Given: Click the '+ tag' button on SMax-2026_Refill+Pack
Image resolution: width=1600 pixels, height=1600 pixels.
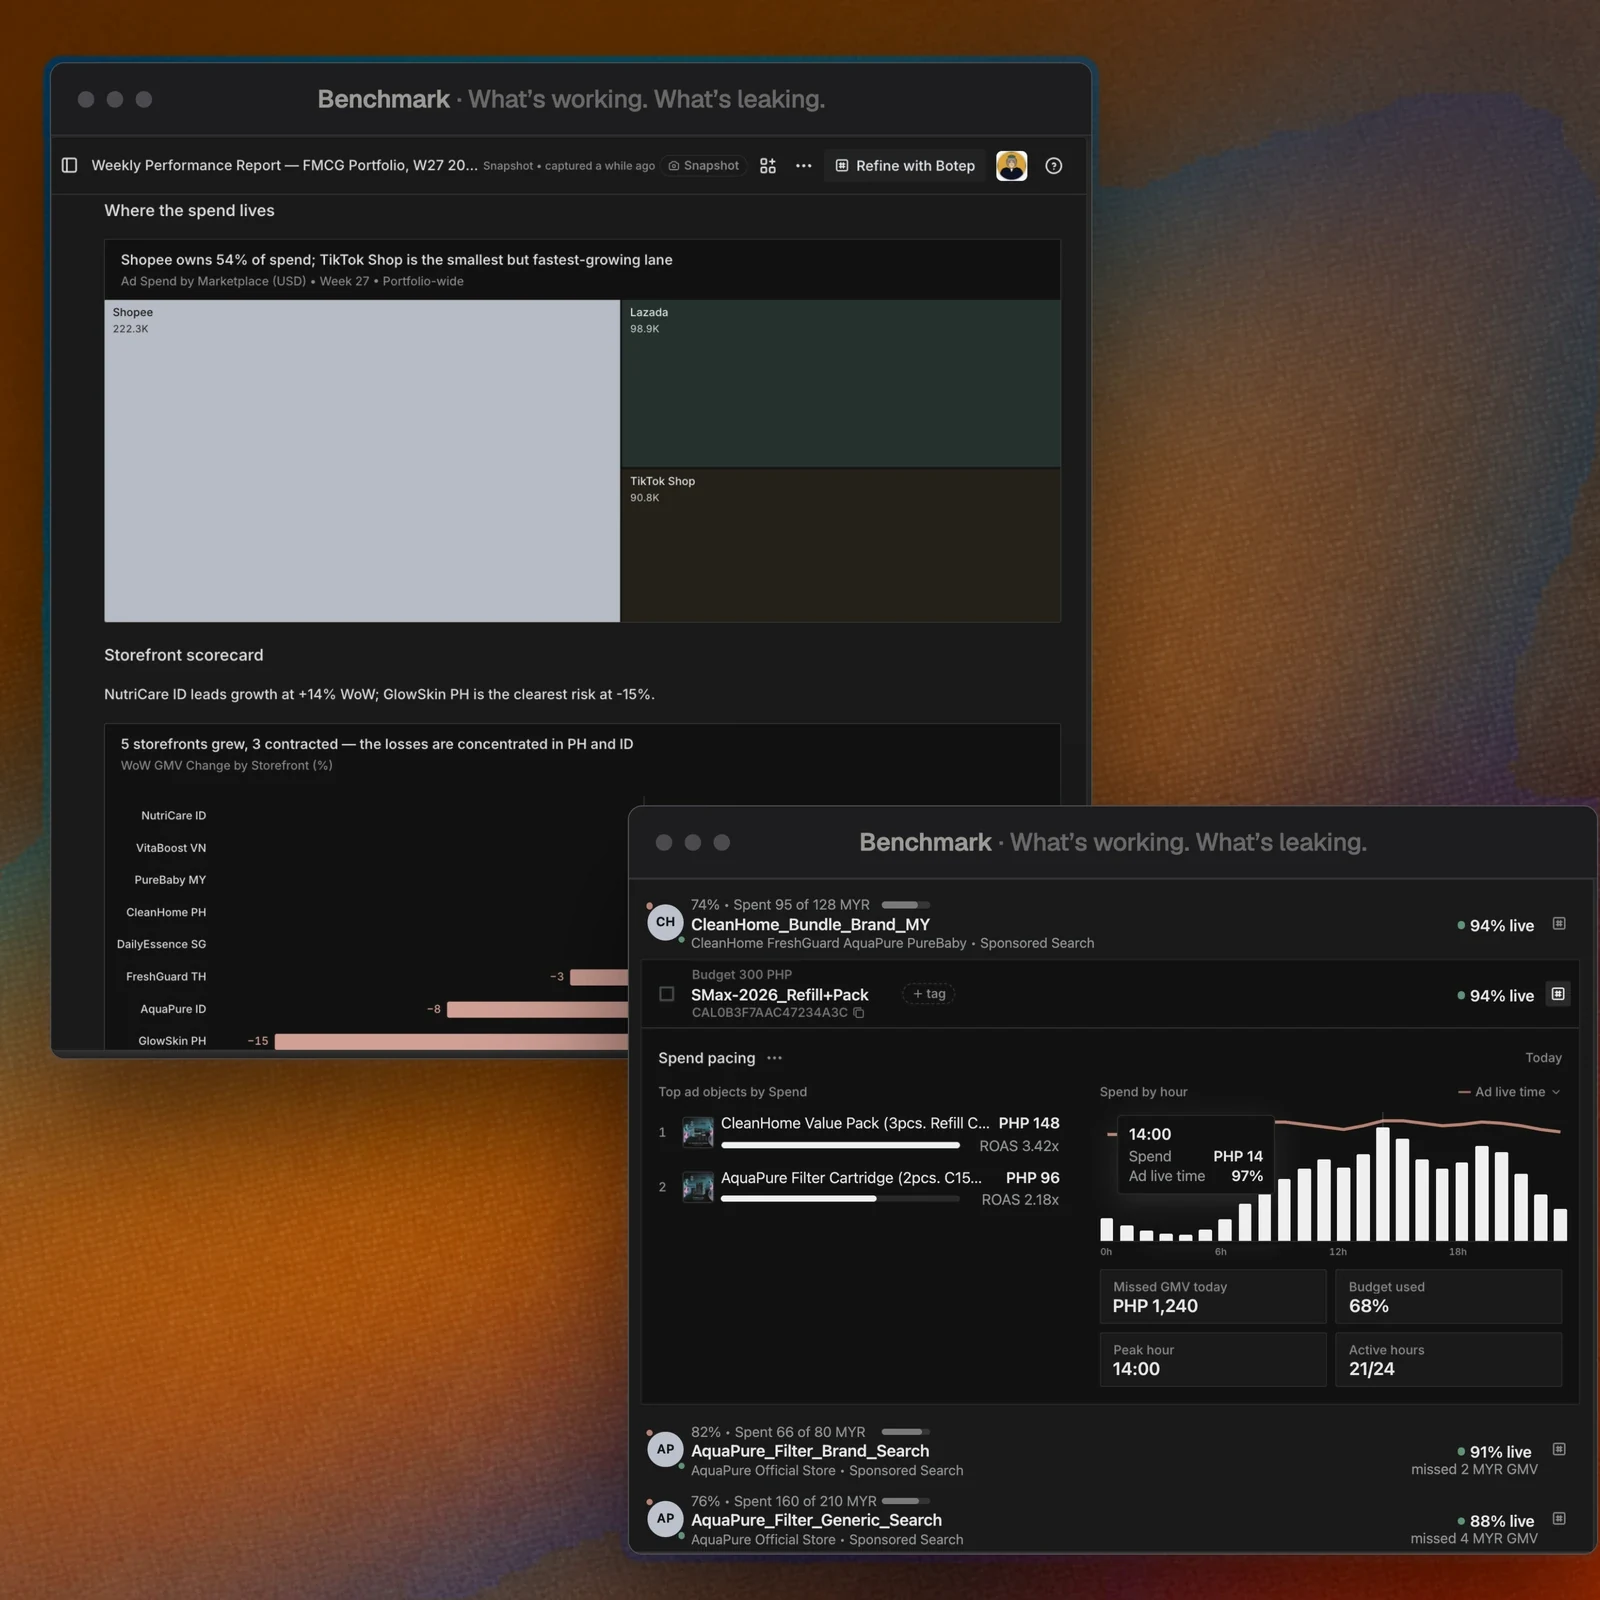Looking at the screenshot, I should pos(929,994).
